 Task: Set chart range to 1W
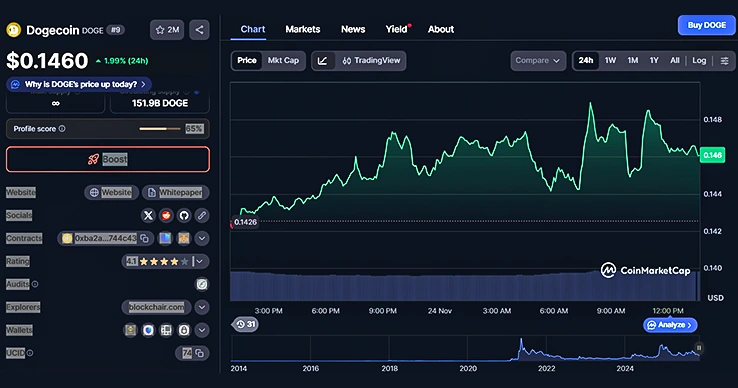(610, 61)
